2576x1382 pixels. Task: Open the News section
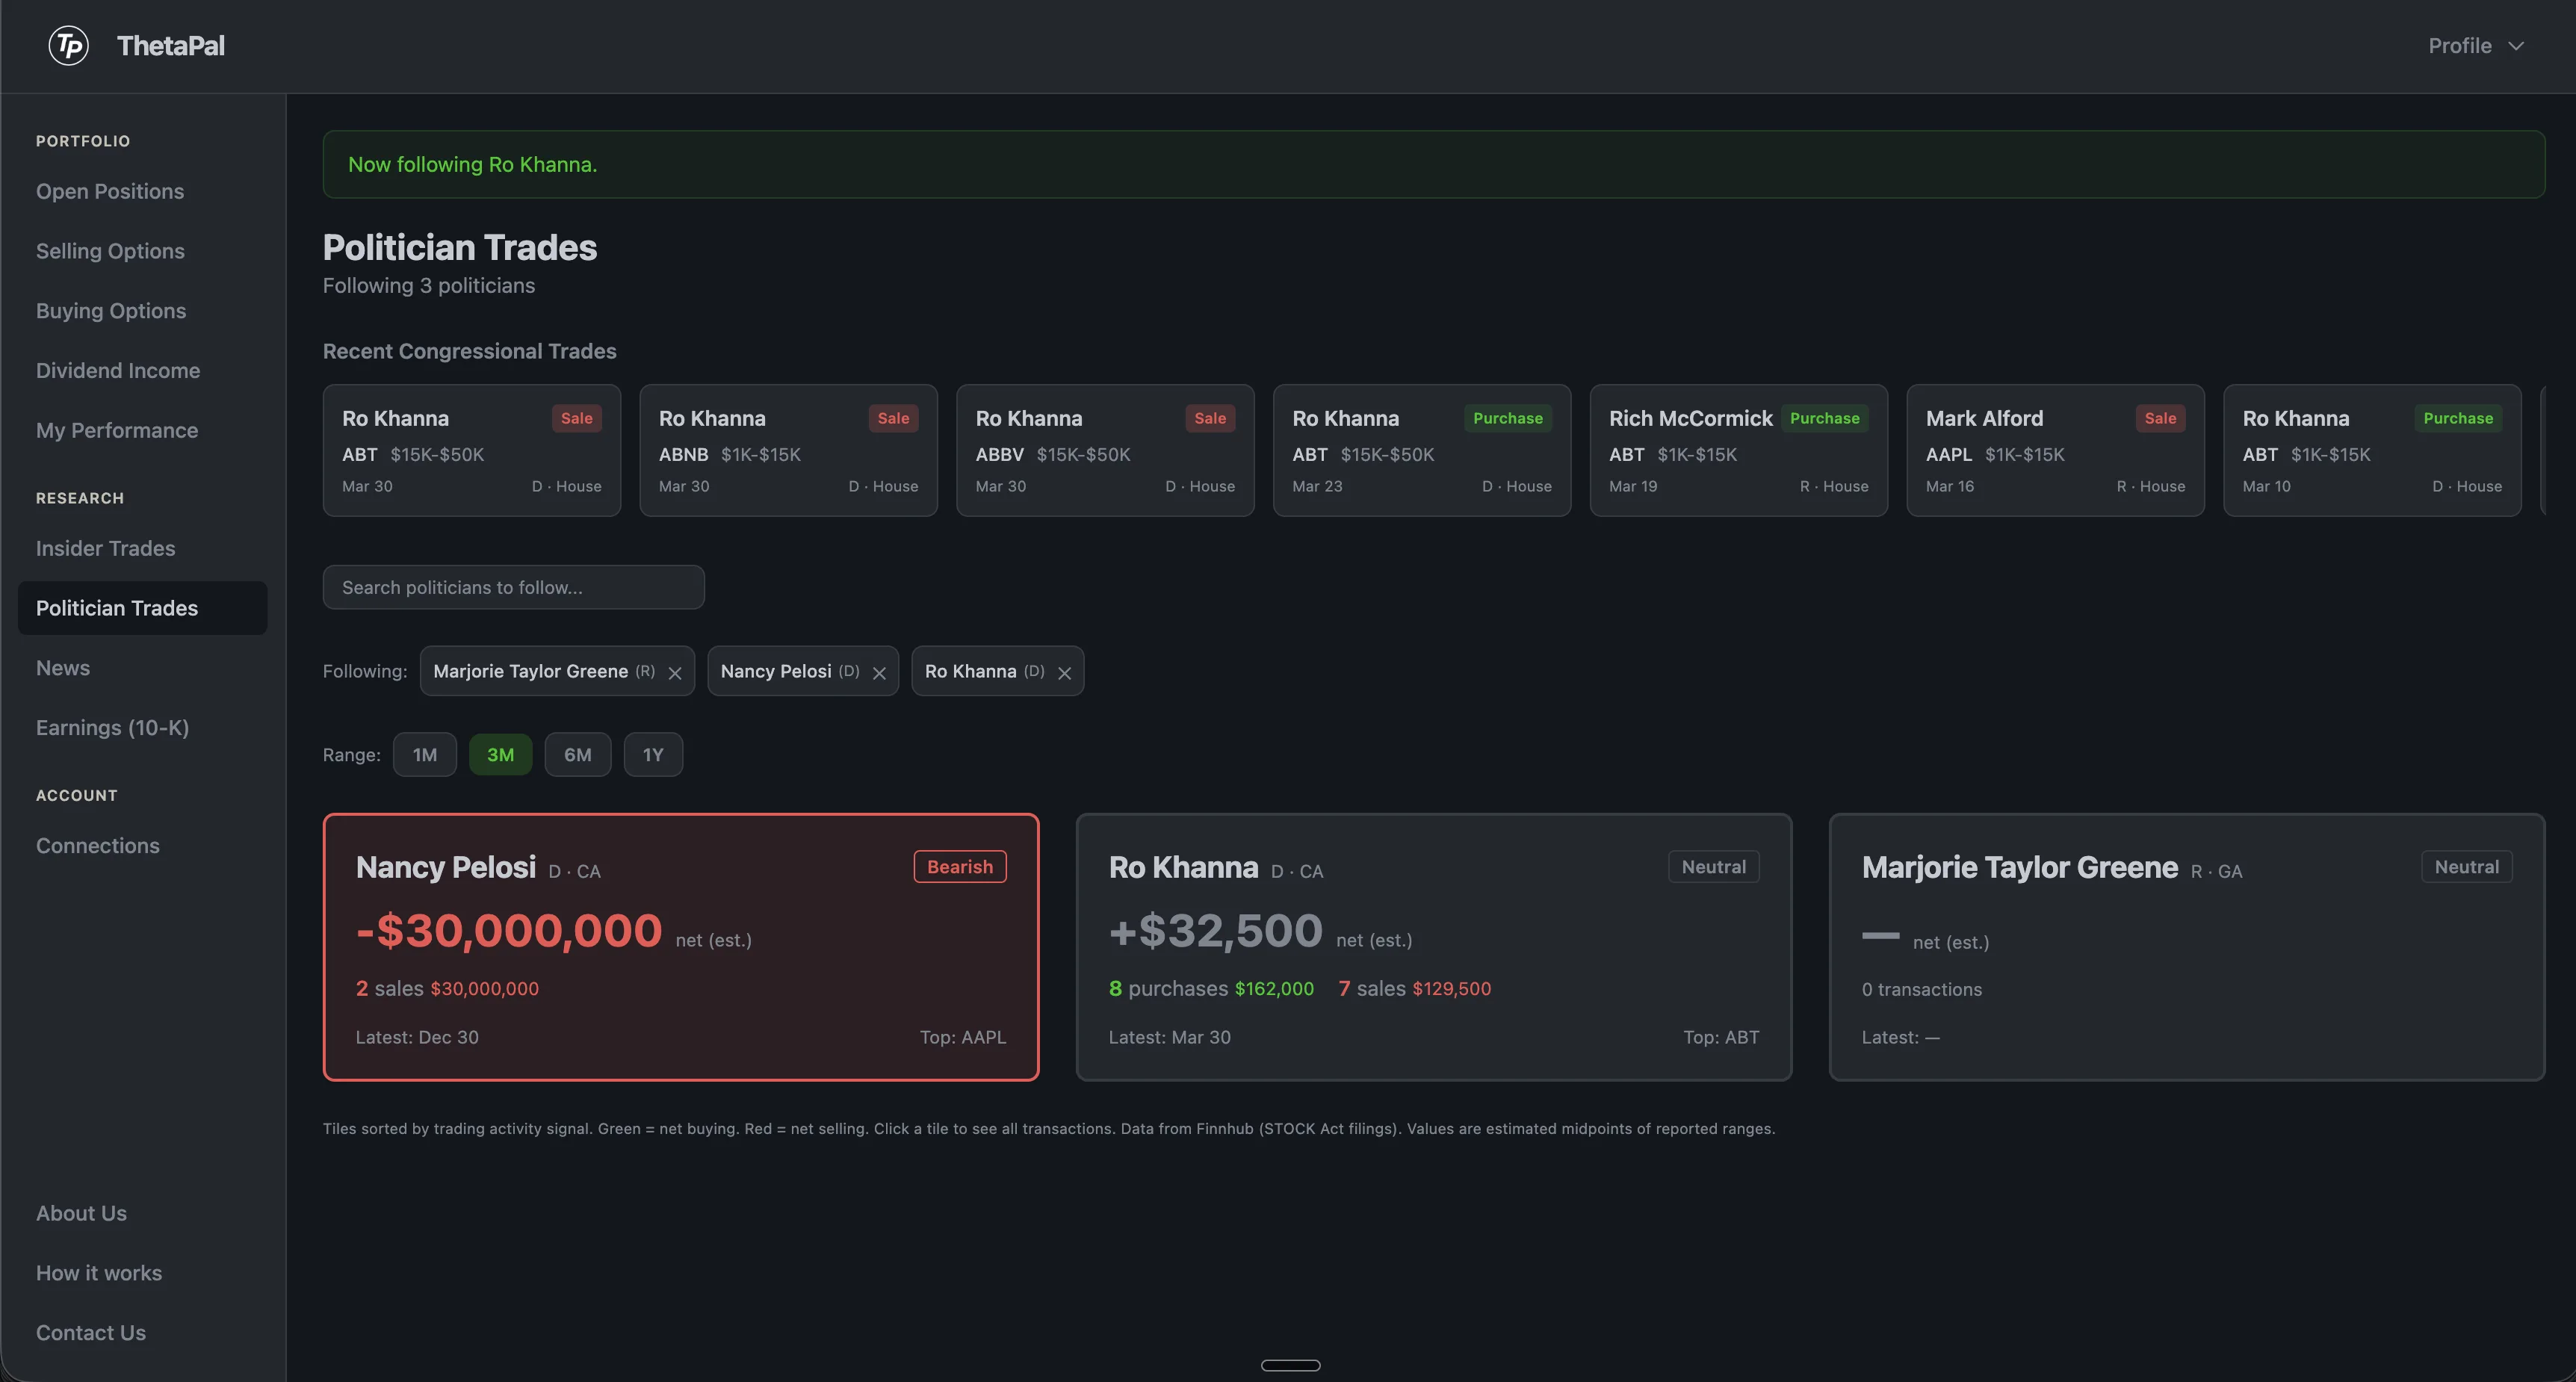click(63, 667)
